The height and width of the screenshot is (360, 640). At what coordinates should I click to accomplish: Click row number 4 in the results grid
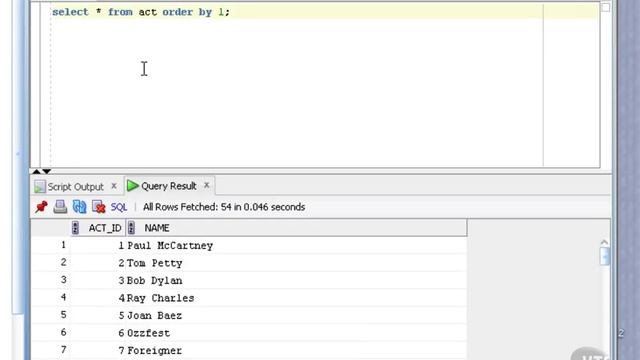[x=63, y=298]
